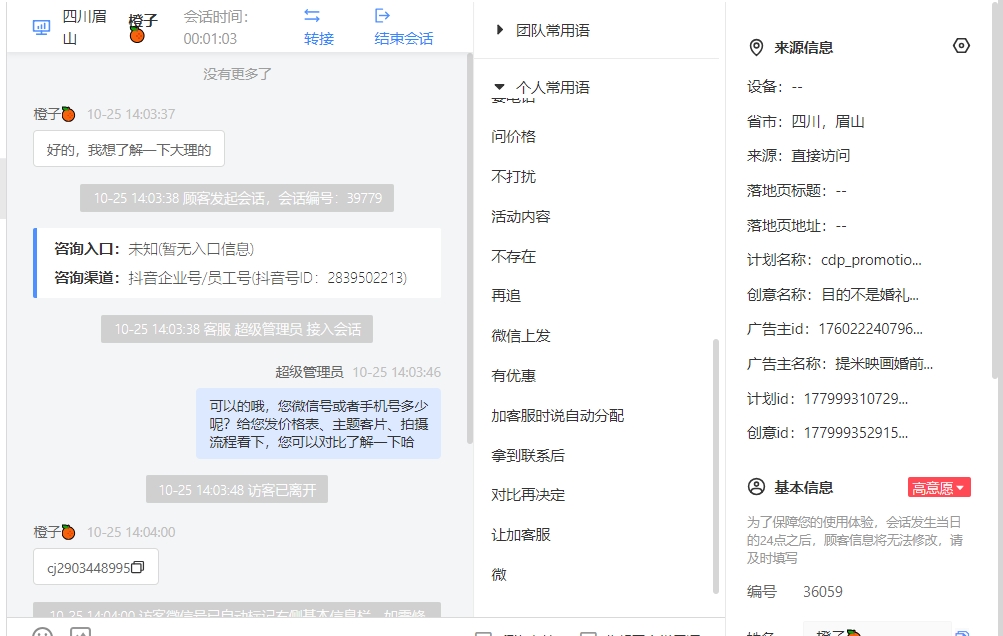Transfer the conversation via 转接
The image size is (1003, 636).
pyautogui.click(x=319, y=38)
